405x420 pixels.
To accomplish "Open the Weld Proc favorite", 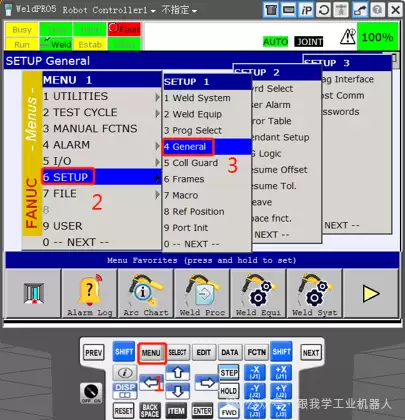I will (x=202, y=293).
